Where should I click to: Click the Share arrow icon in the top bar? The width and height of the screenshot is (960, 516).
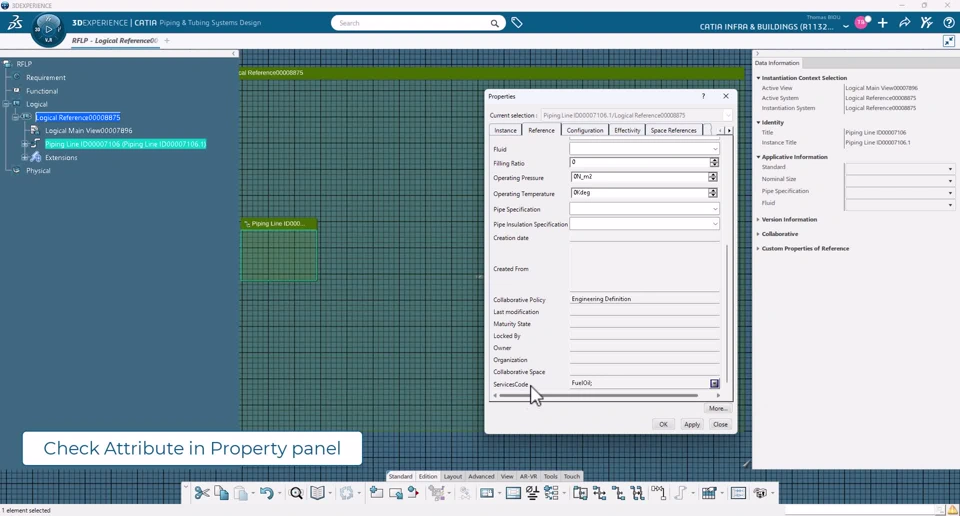point(904,23)
